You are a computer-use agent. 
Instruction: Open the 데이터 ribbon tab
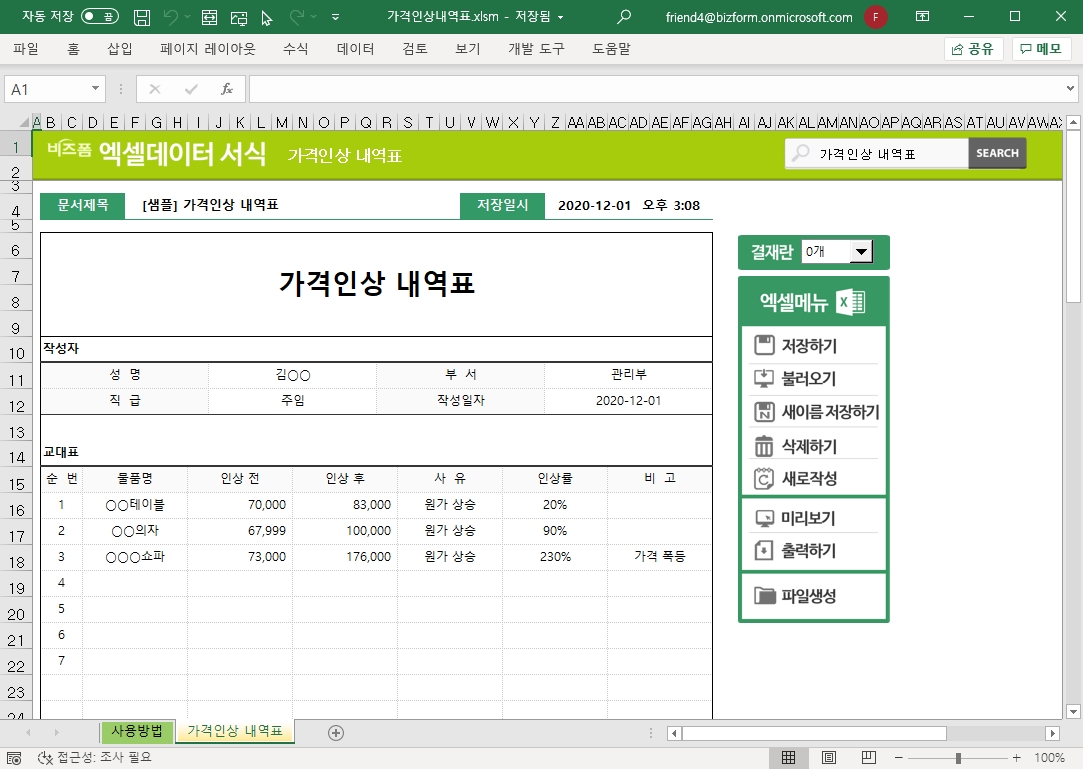355,48
